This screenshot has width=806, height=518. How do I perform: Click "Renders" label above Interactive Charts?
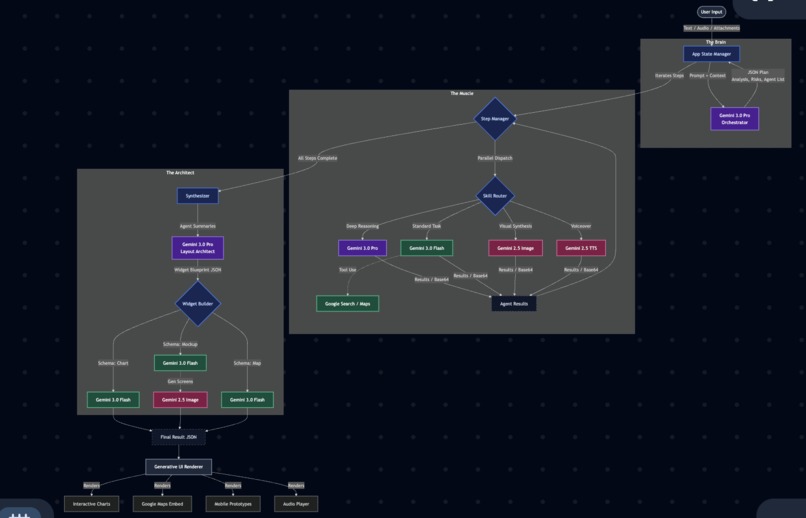coord(91,486)
